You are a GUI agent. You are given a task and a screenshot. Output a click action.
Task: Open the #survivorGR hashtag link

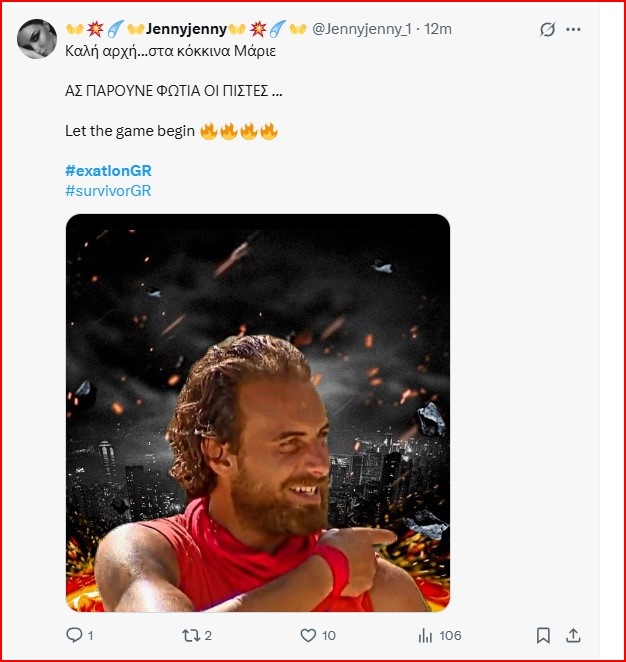(108, 190)
